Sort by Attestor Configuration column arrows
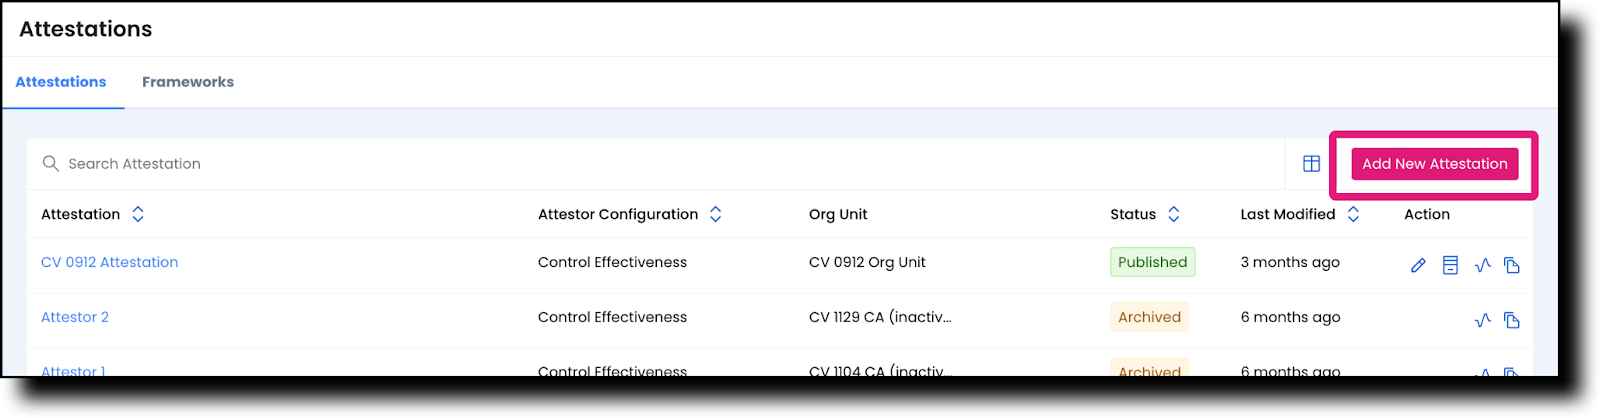The height and width of the screenshot is (418, 1600). [716, 214]
